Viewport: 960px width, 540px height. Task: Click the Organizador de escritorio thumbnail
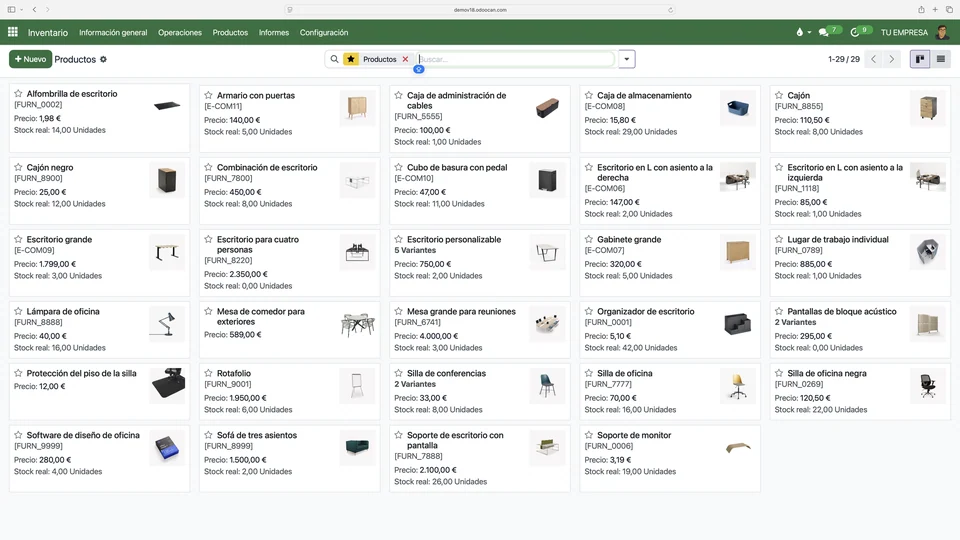738,323
